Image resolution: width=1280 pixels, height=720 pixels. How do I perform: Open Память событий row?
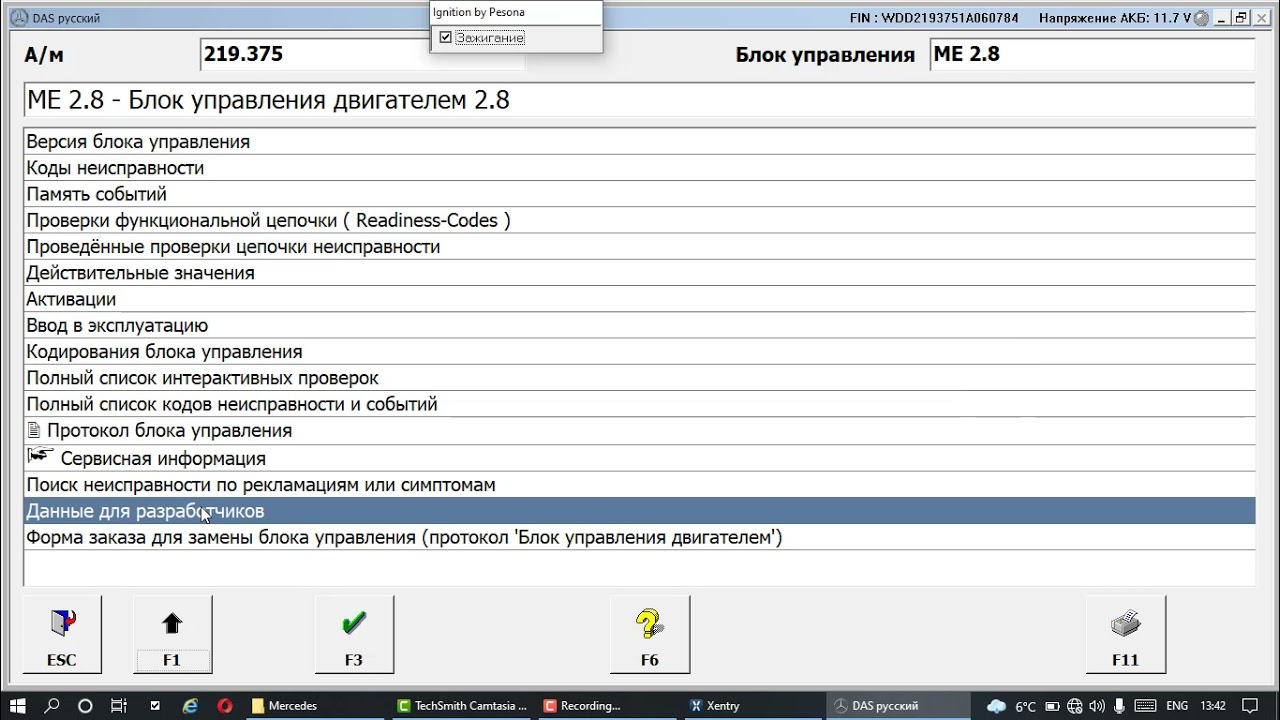[640, 194]
